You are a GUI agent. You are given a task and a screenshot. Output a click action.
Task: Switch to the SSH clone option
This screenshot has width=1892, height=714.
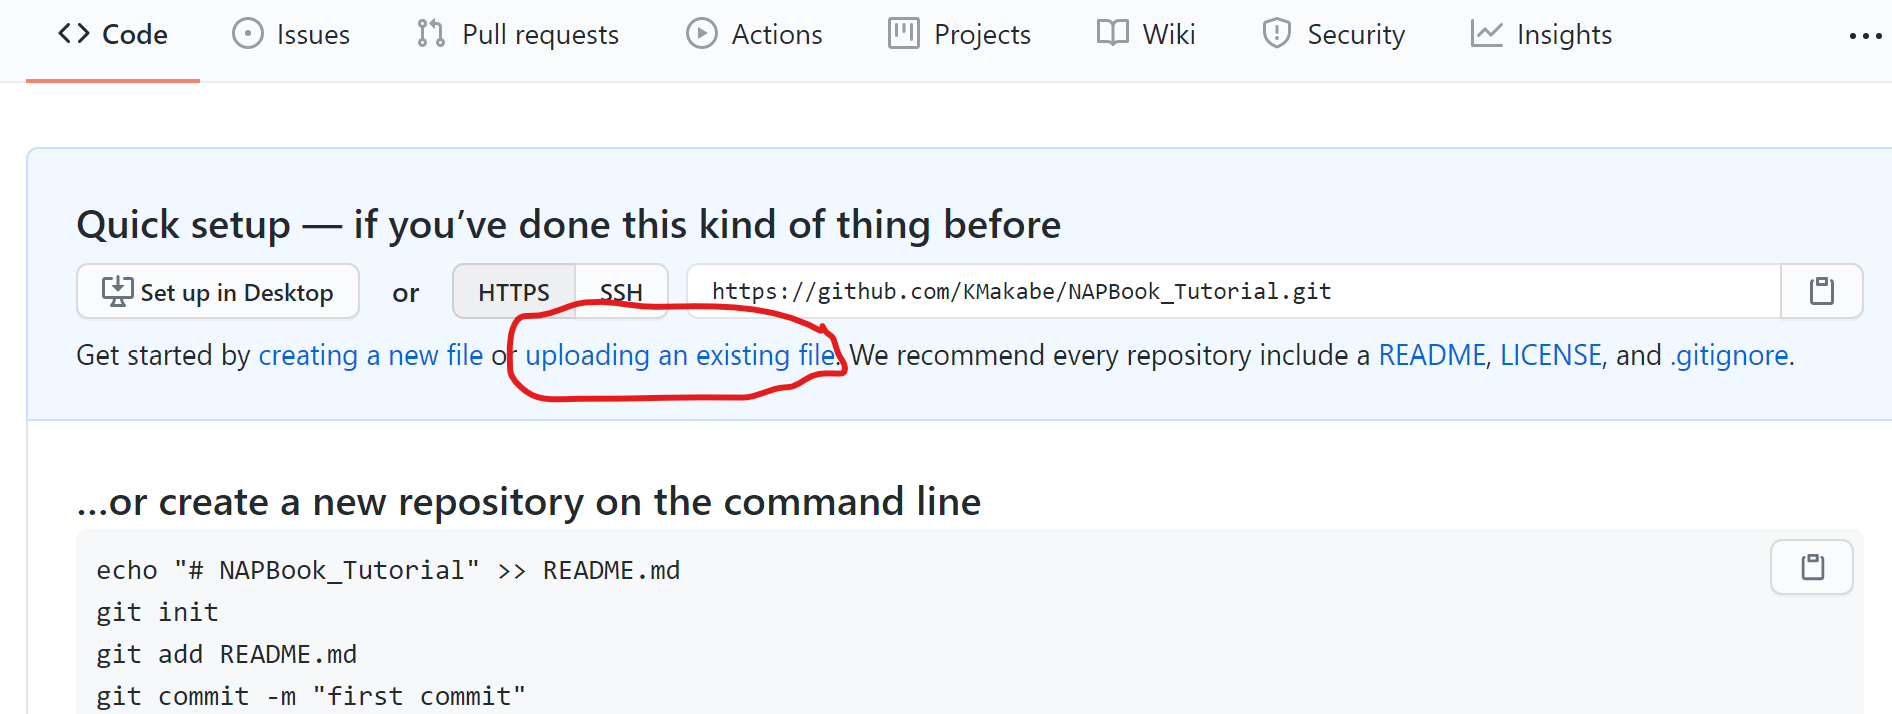pyautogui.click(x=621, y=291)
